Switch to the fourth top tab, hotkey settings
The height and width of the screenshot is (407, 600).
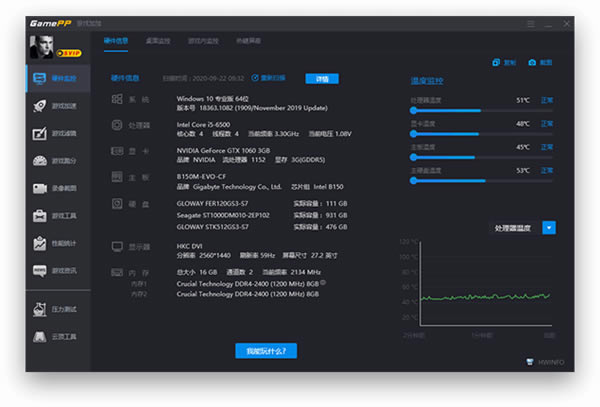pyautogui.click(x=248, y=41)
